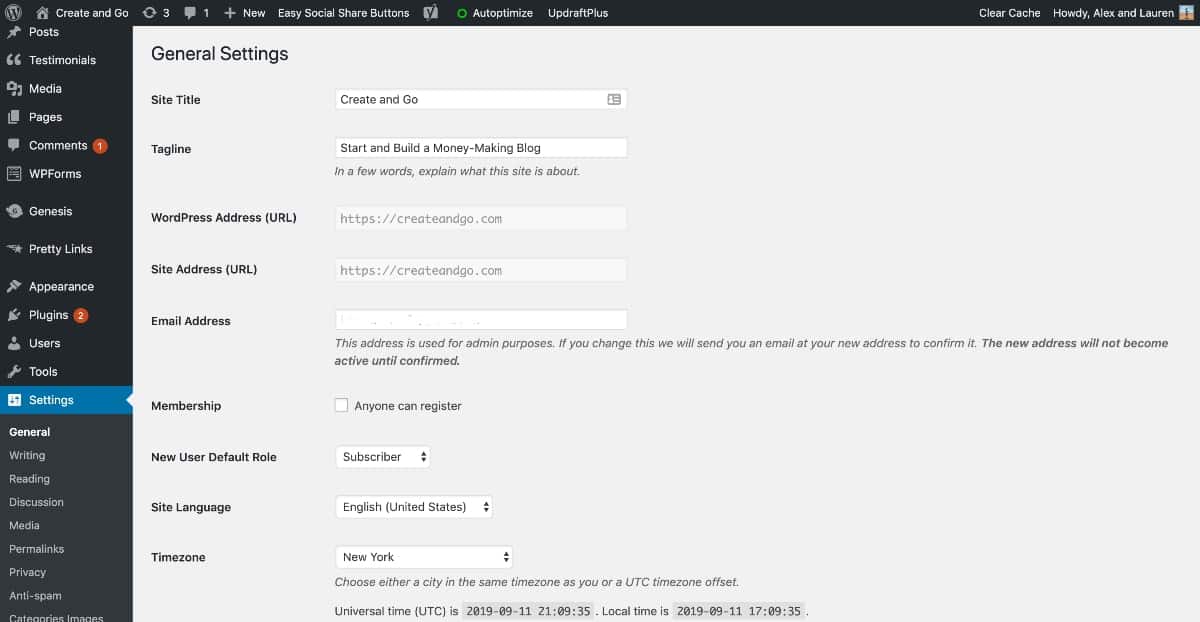Open UpdraftPlus from the admin bar
The width and height of the screenshot is (1200, 622).
click(x=578, y=13)
